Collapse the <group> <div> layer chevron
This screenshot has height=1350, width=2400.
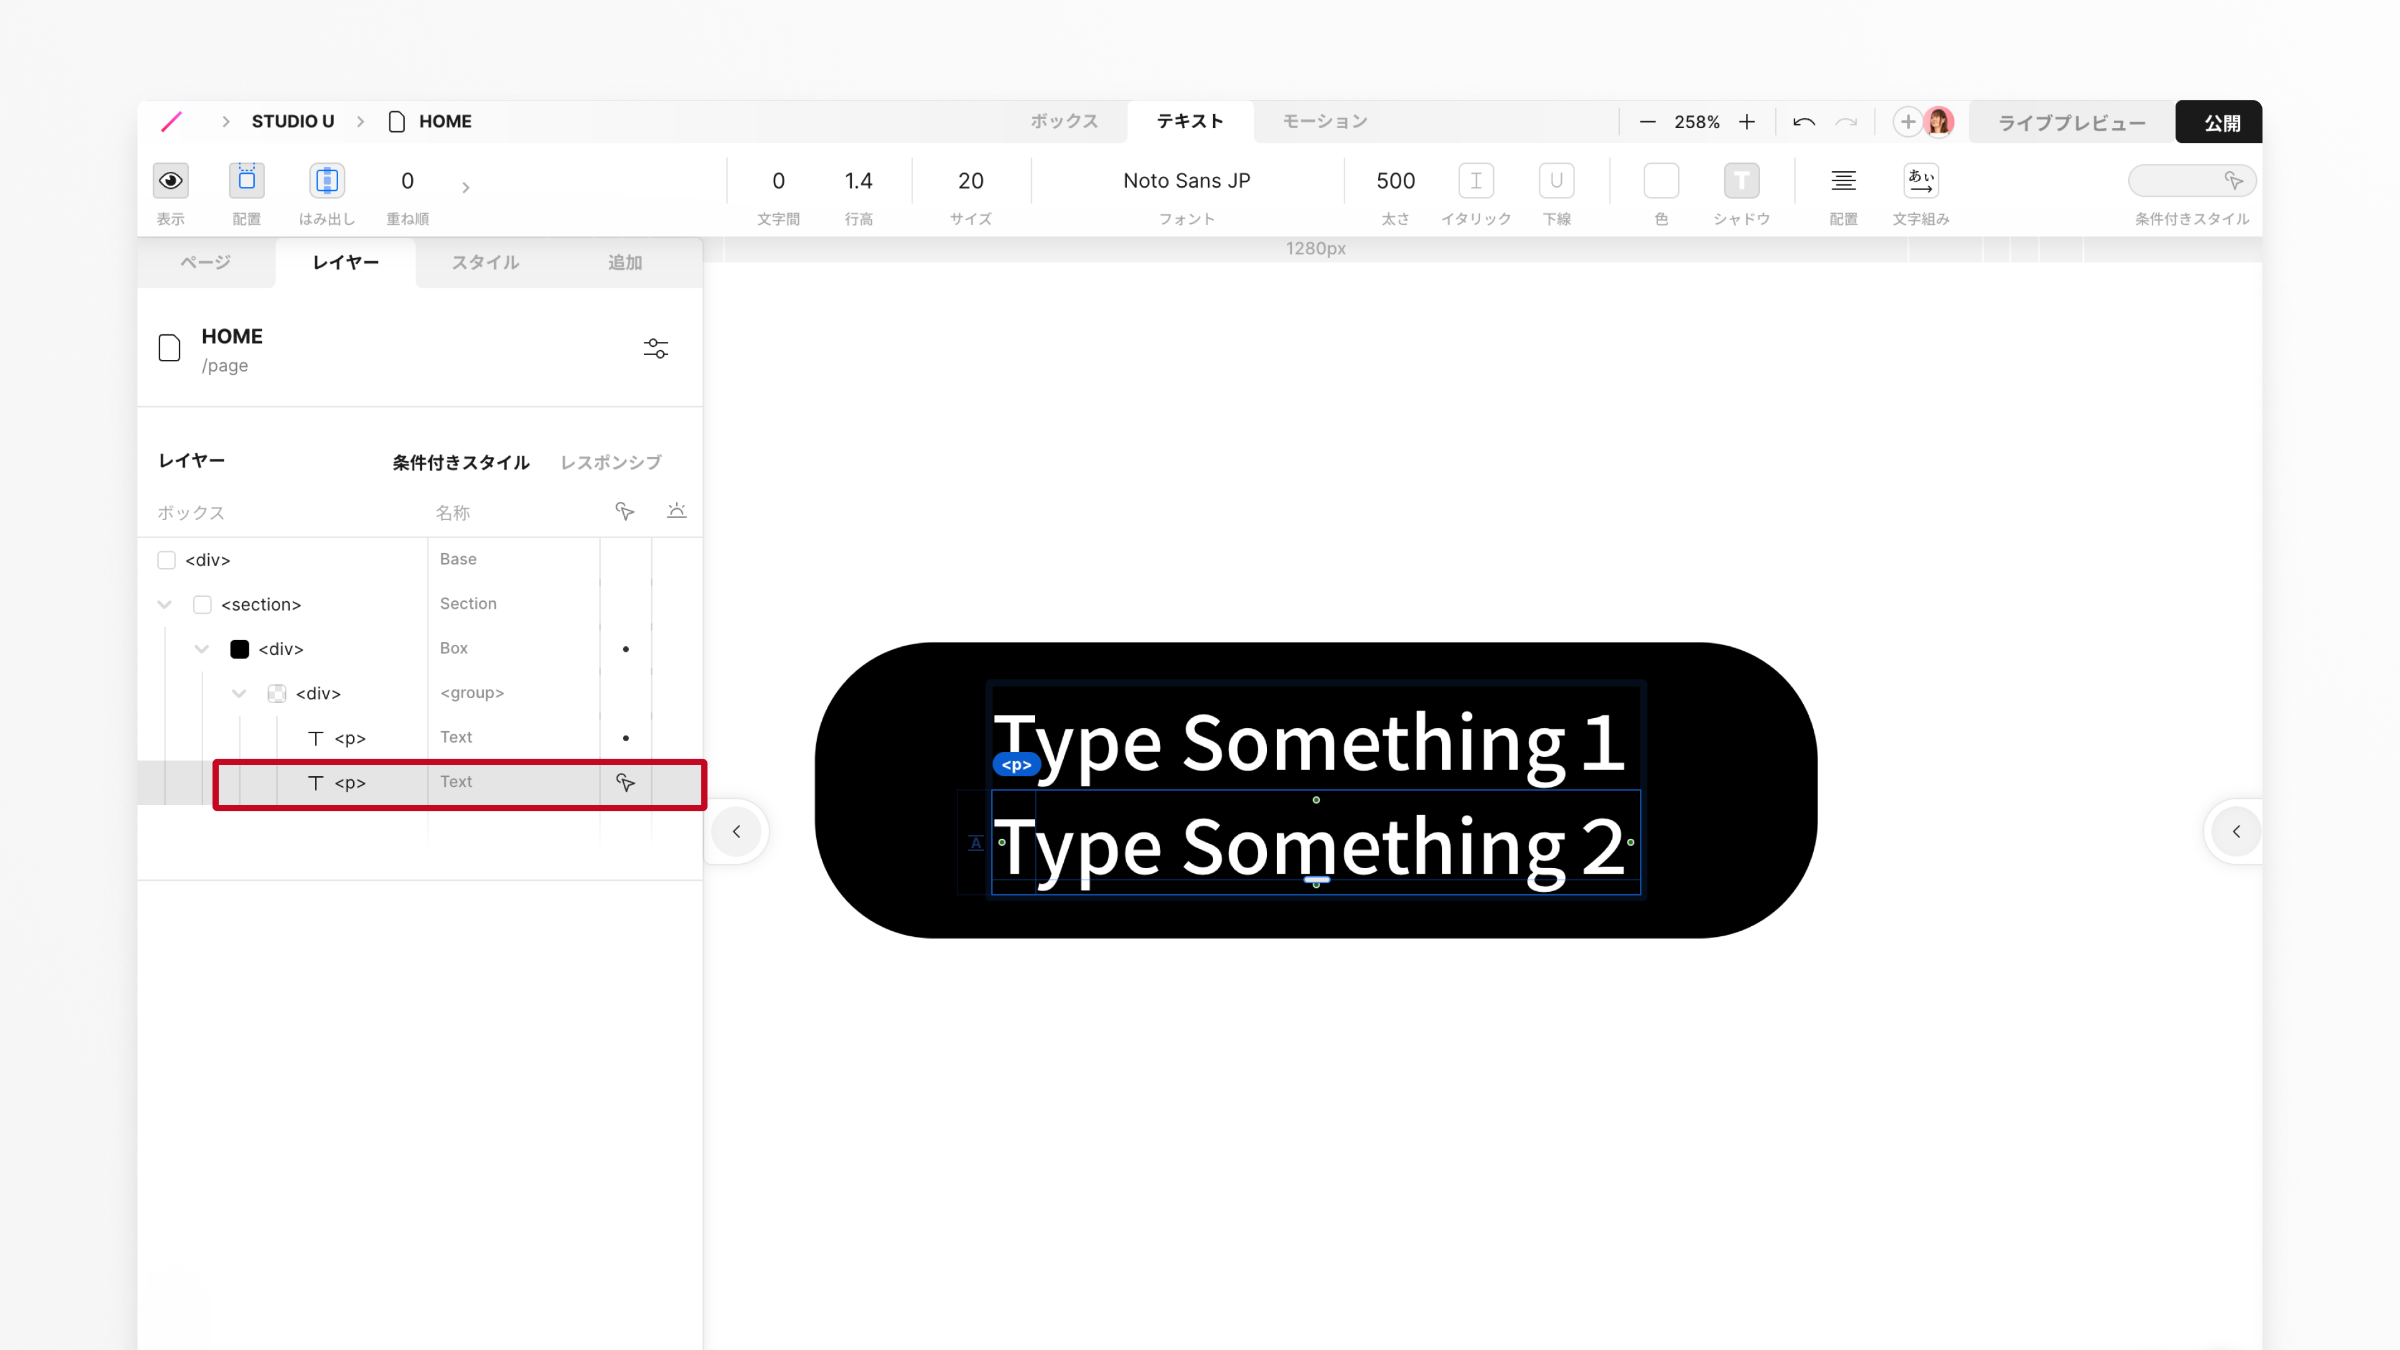tap(239, 693)
